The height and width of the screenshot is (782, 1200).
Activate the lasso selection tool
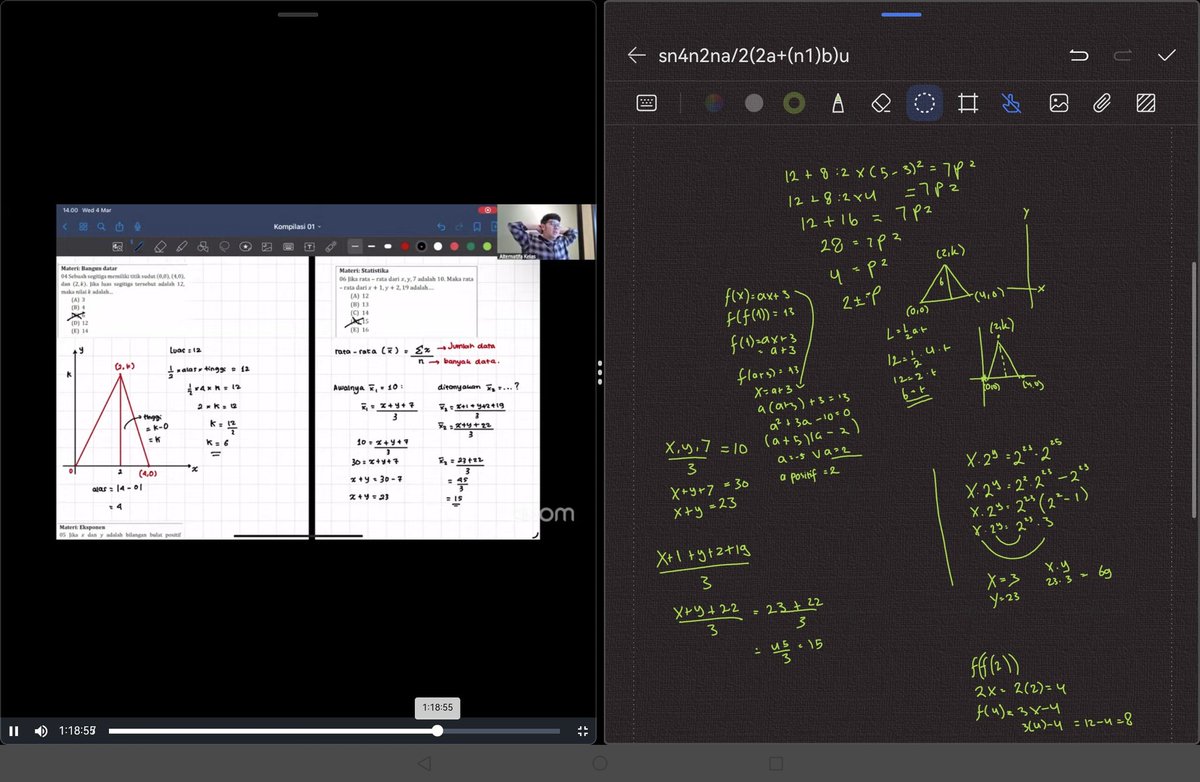(924, 103)
